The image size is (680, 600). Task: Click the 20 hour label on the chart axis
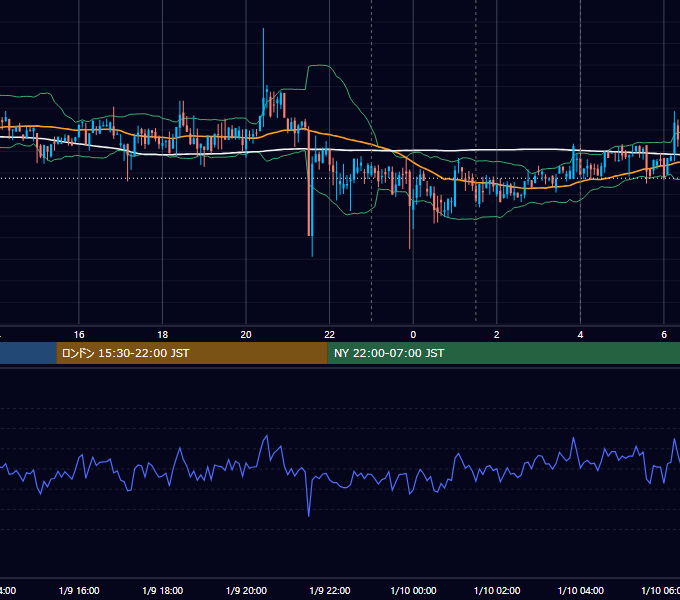[246, 335]
